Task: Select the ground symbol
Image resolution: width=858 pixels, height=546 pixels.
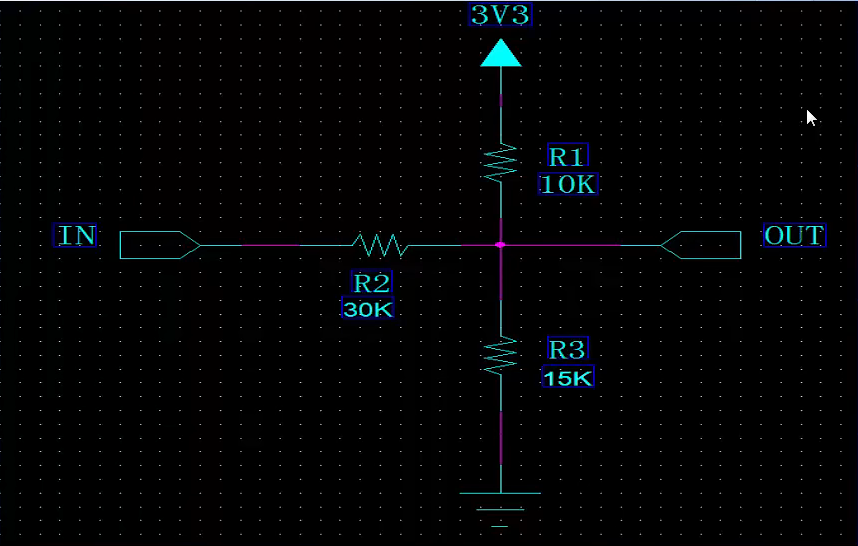Action: click(500, 509)
